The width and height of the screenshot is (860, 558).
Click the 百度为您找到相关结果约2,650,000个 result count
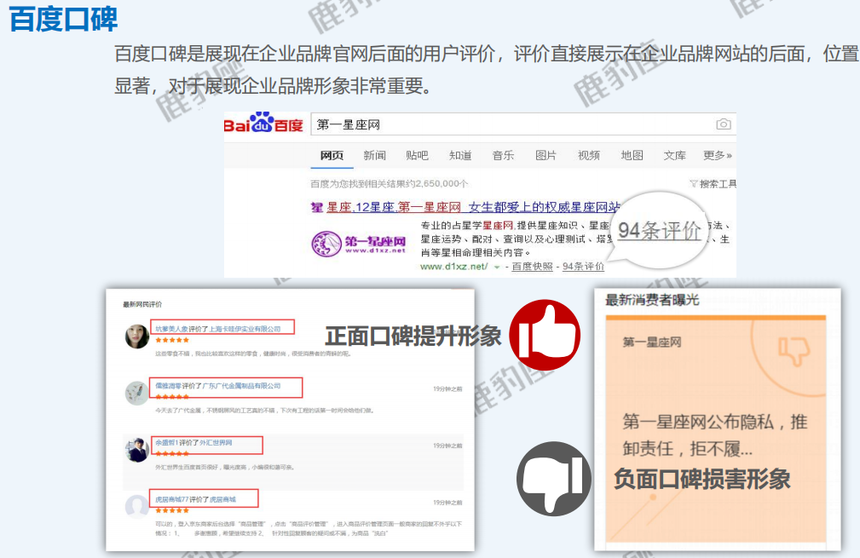point(389,184)
